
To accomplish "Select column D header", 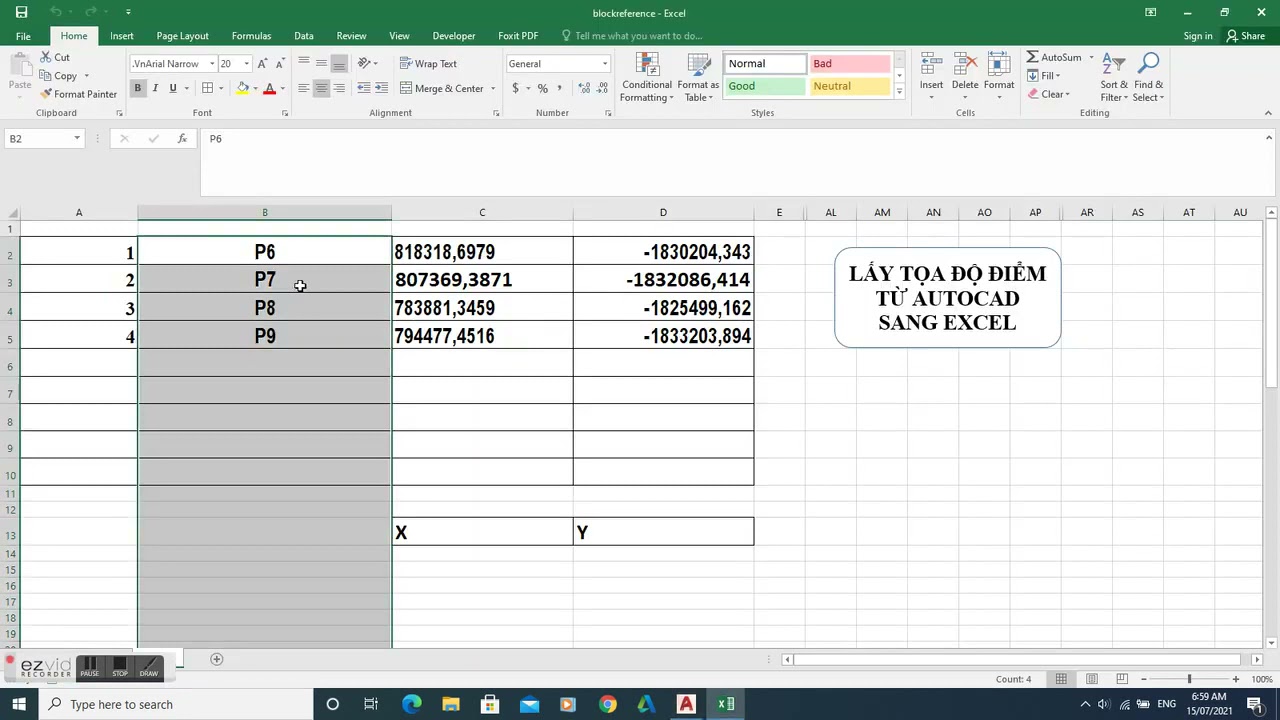I will (x=663, y=212).
